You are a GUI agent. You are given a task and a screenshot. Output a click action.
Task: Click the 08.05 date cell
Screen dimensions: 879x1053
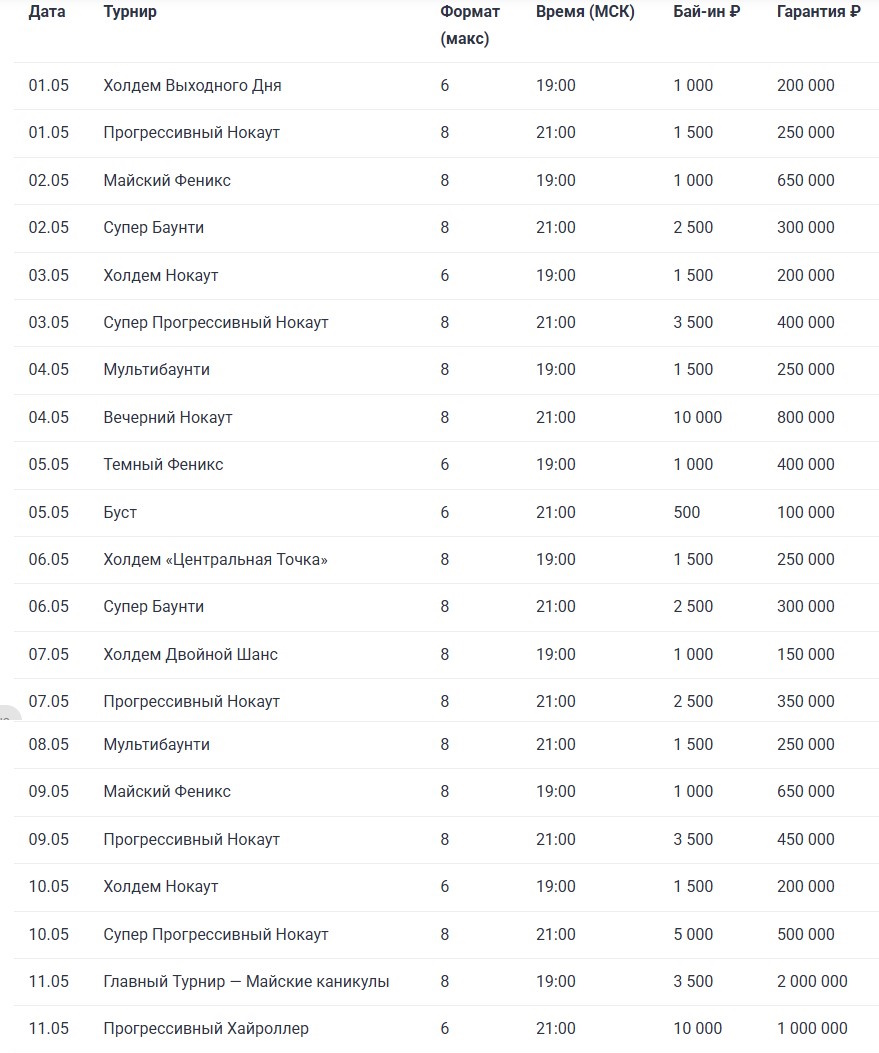point(49,744)
